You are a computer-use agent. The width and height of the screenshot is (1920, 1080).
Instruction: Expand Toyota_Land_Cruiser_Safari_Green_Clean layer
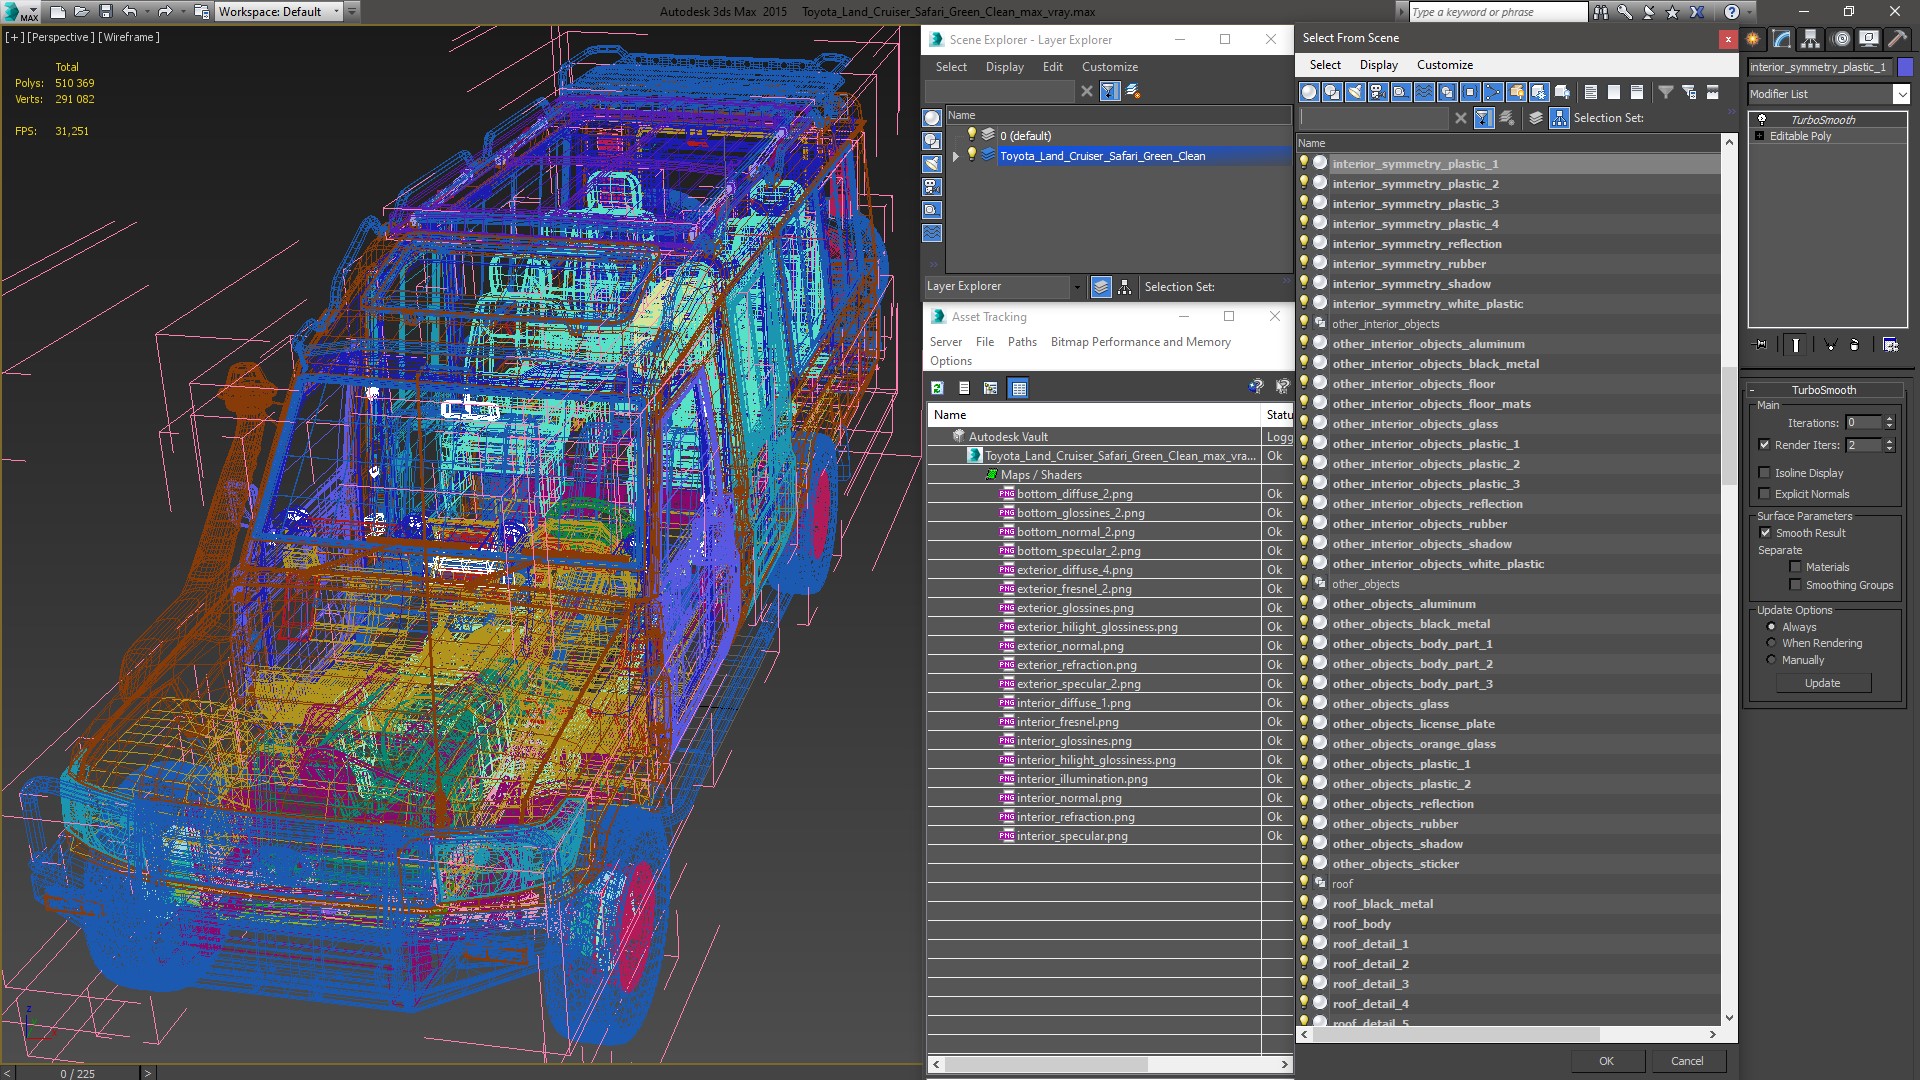tap(956, 156)
